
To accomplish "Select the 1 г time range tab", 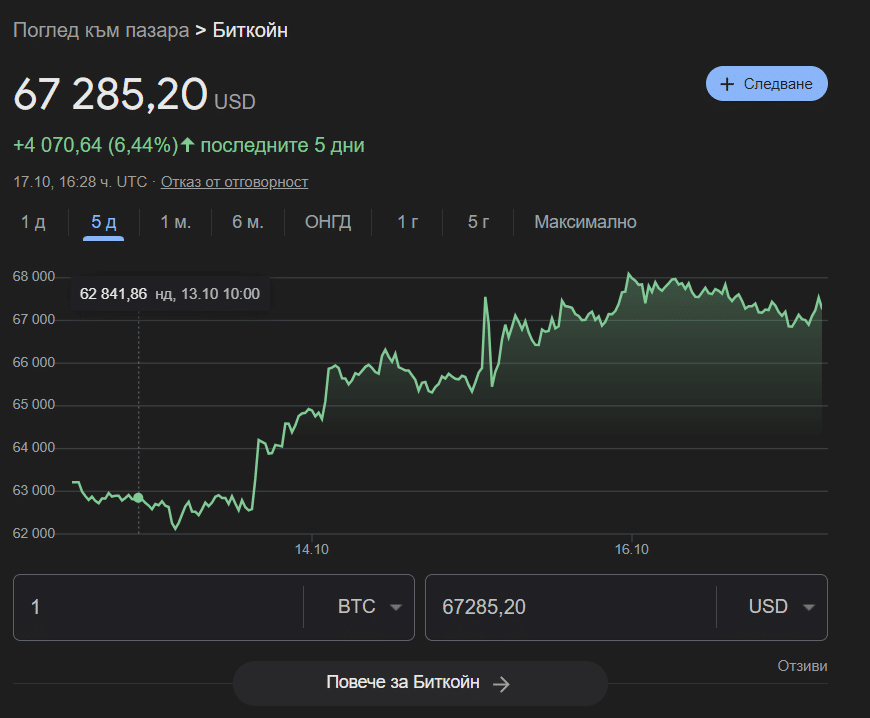I will [408, 222].
